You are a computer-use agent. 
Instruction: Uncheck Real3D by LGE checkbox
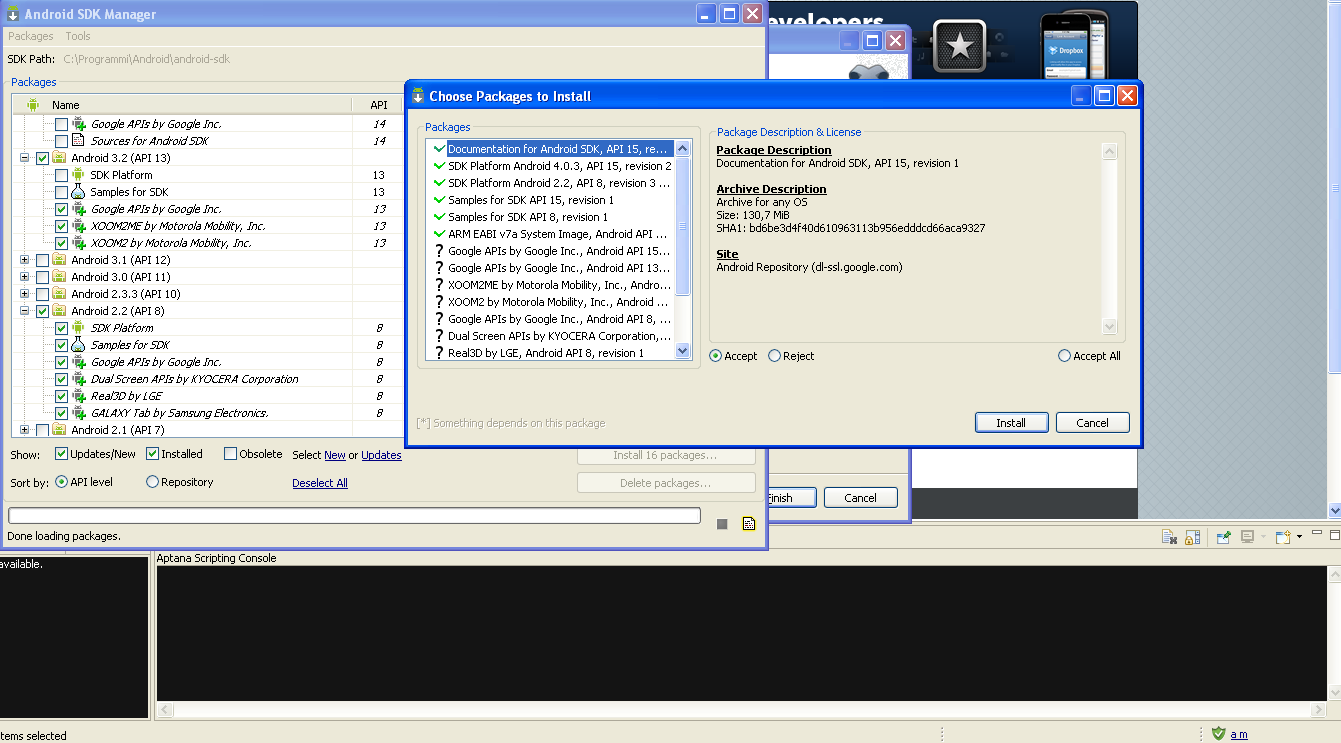[62, 396]
